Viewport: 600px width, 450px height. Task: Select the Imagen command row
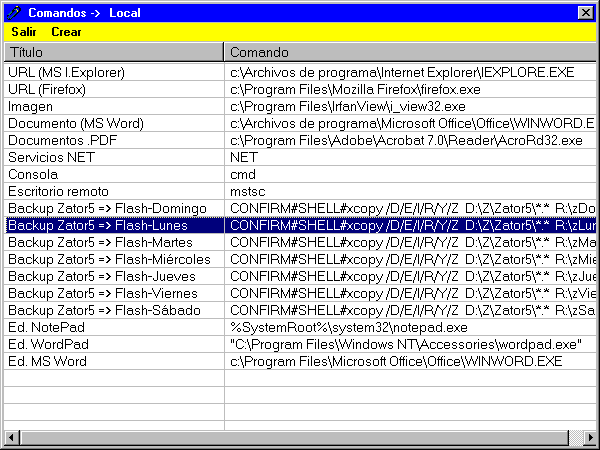click(x=30, y=107)
